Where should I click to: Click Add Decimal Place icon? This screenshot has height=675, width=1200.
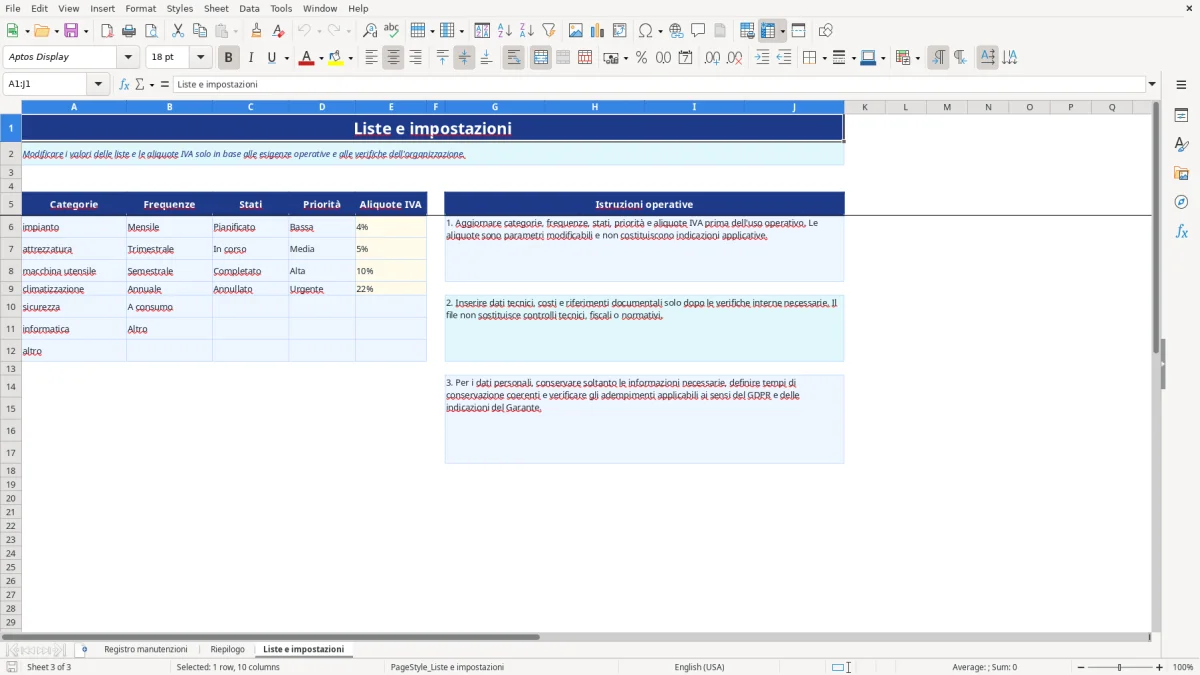click(x=713, y=58)
